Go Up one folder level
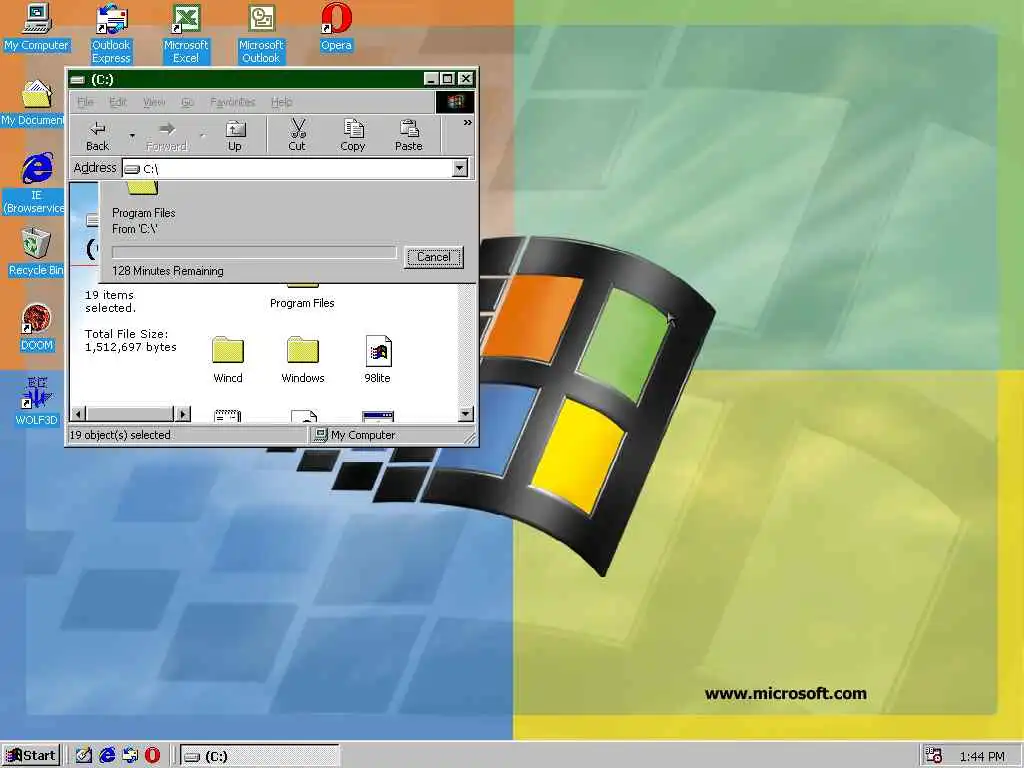The image size is (1024, 768). [234, 136]
